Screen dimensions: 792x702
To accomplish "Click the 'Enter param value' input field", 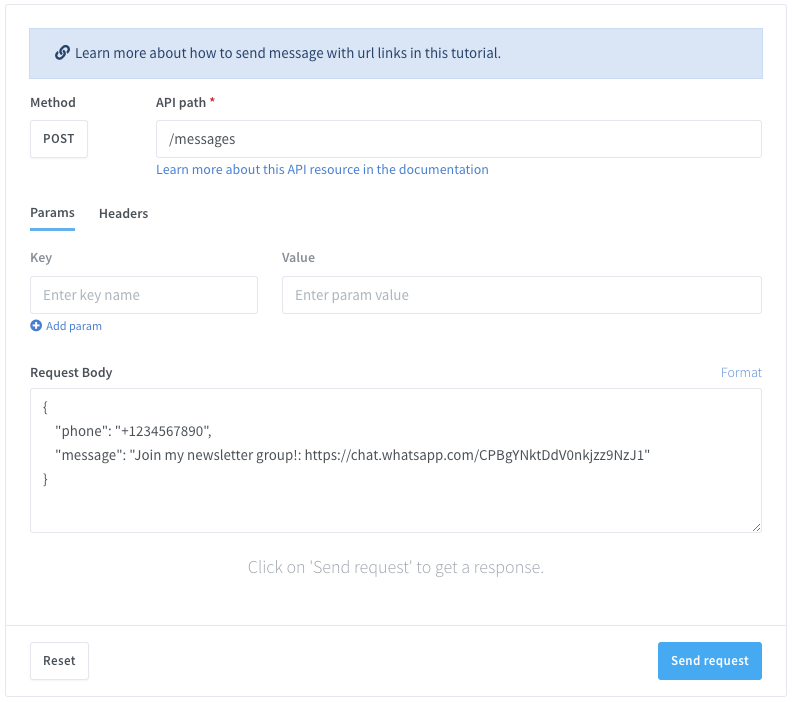I will [521, 295].
